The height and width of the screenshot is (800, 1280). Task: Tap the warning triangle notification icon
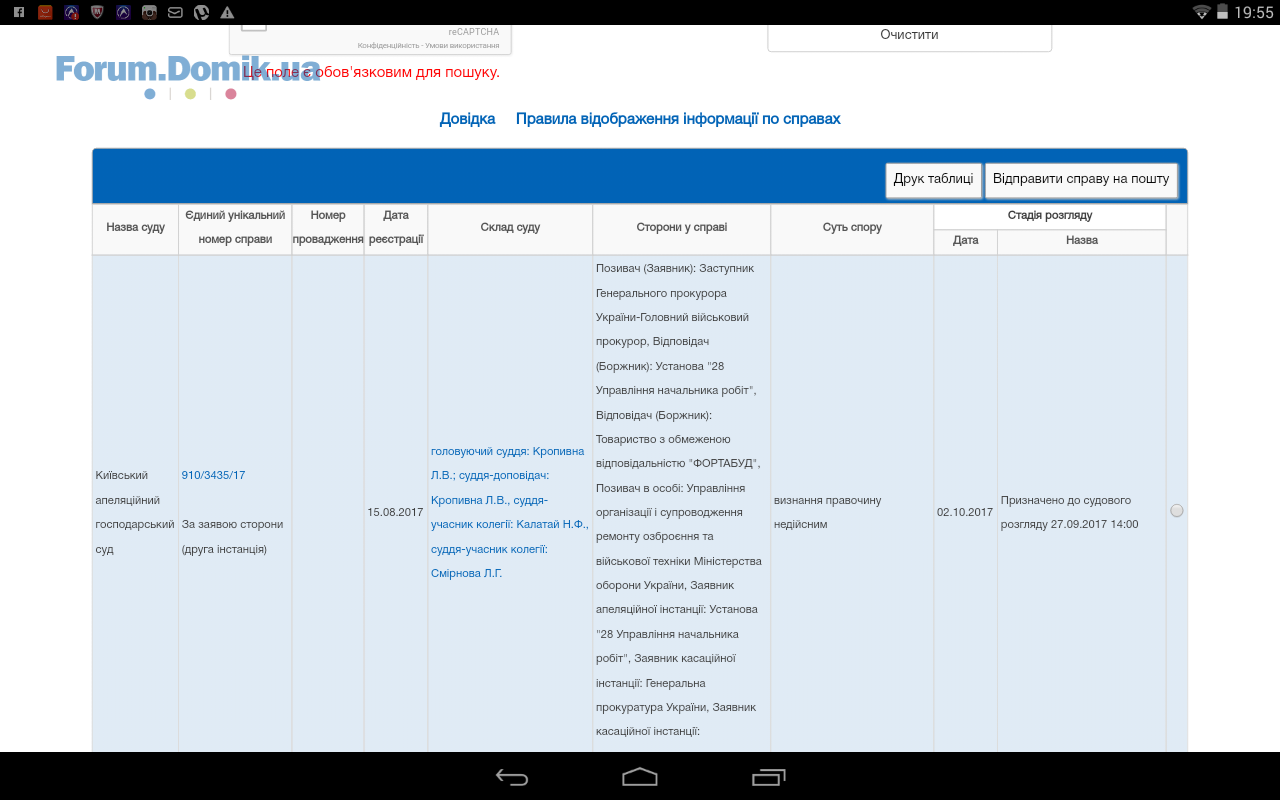[x=227, y=12]
